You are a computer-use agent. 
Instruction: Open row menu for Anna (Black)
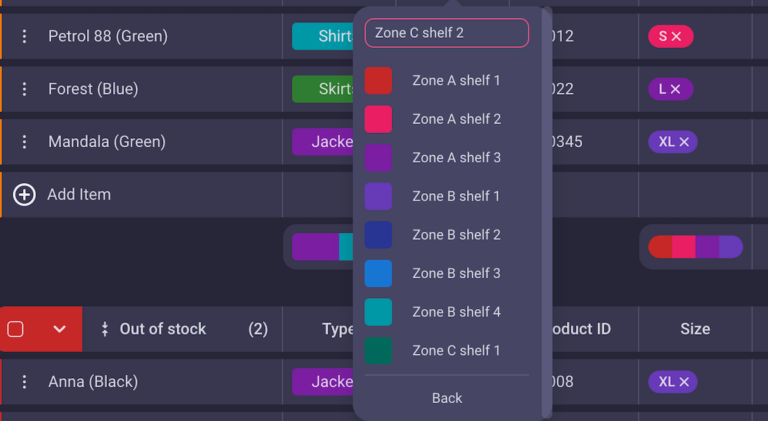pyautogui.click(x=24, y=382)
